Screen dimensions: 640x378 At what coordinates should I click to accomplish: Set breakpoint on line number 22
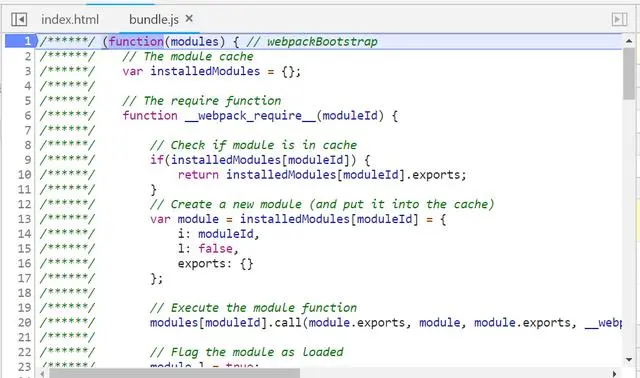pos(24,352)
